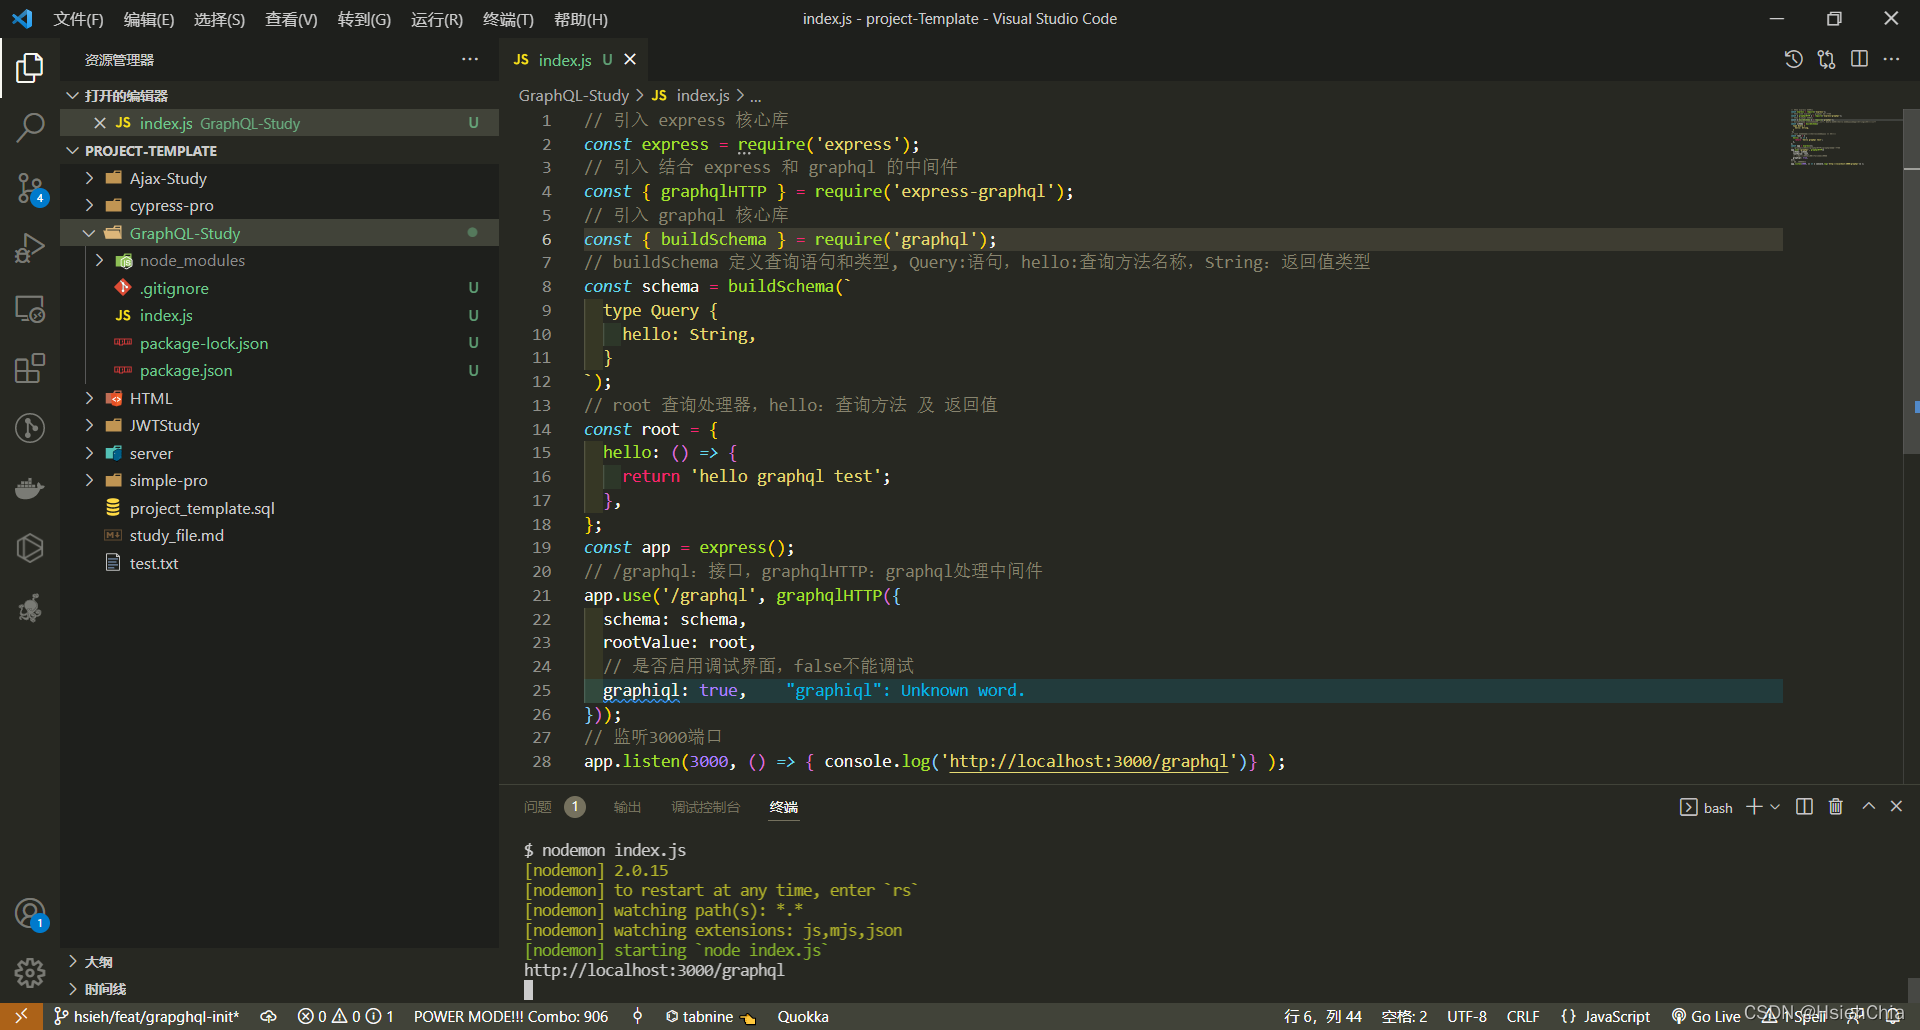Open the new terminal launch profile dropdown
The width and height of the screenshot is (1920, 1030).
point(1775,807)
